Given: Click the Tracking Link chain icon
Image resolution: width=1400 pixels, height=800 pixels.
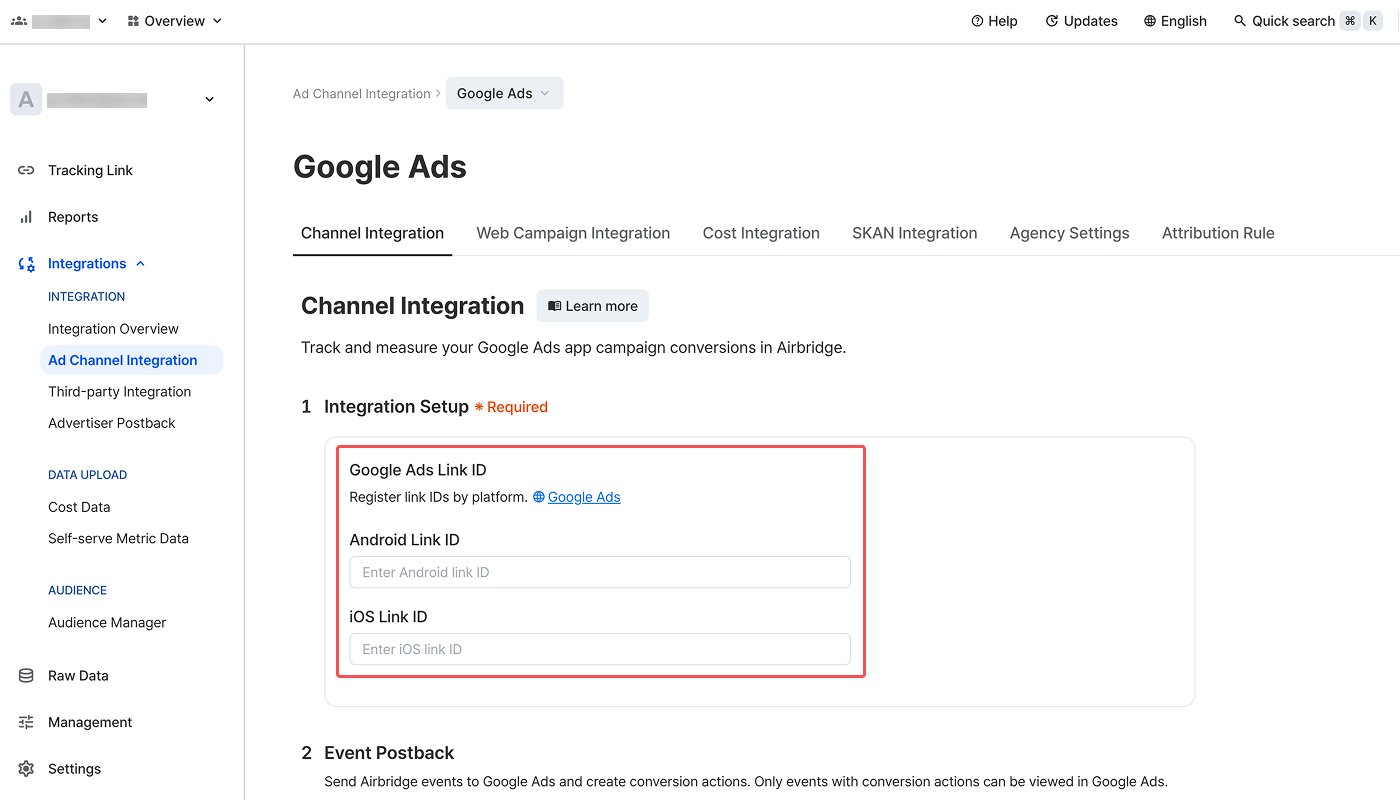Looking at the screenshot, I should pos(26,171).
